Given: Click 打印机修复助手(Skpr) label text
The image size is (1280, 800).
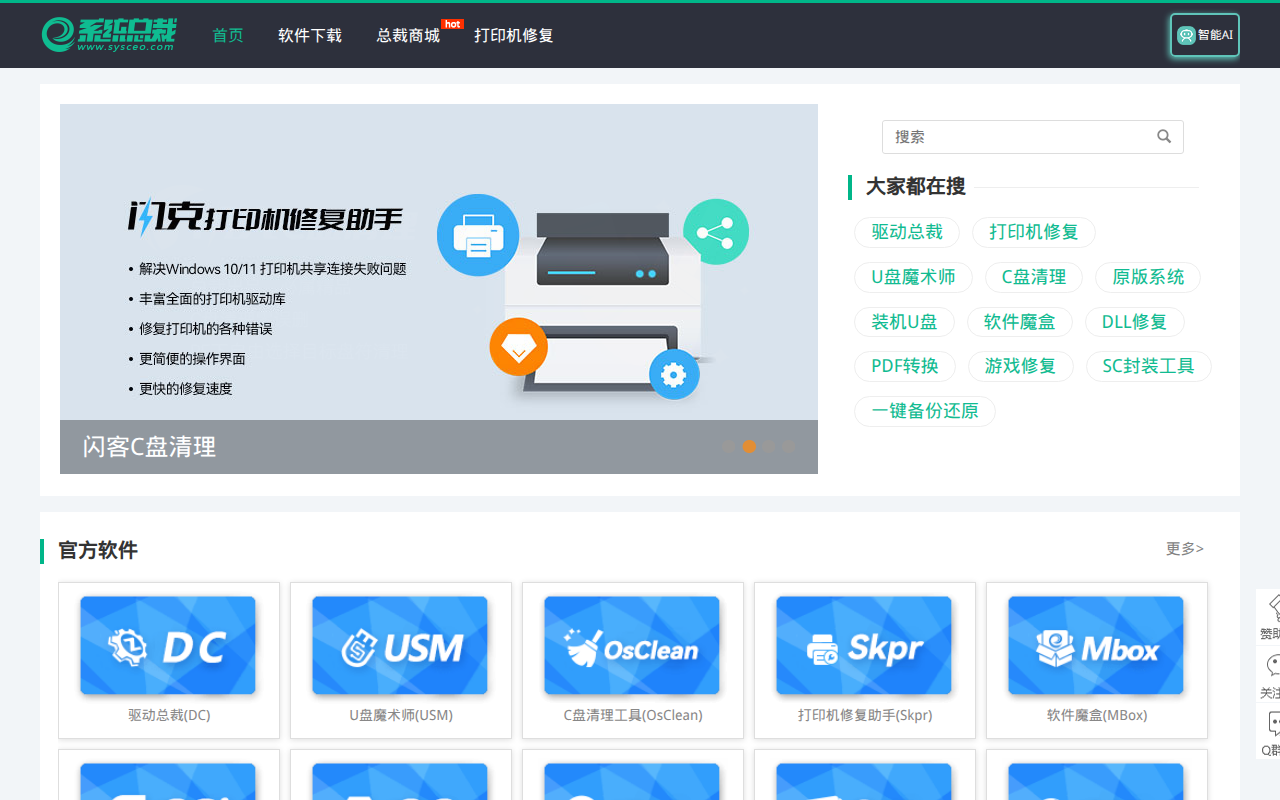Looking at the screenshot, I should 865,715.
